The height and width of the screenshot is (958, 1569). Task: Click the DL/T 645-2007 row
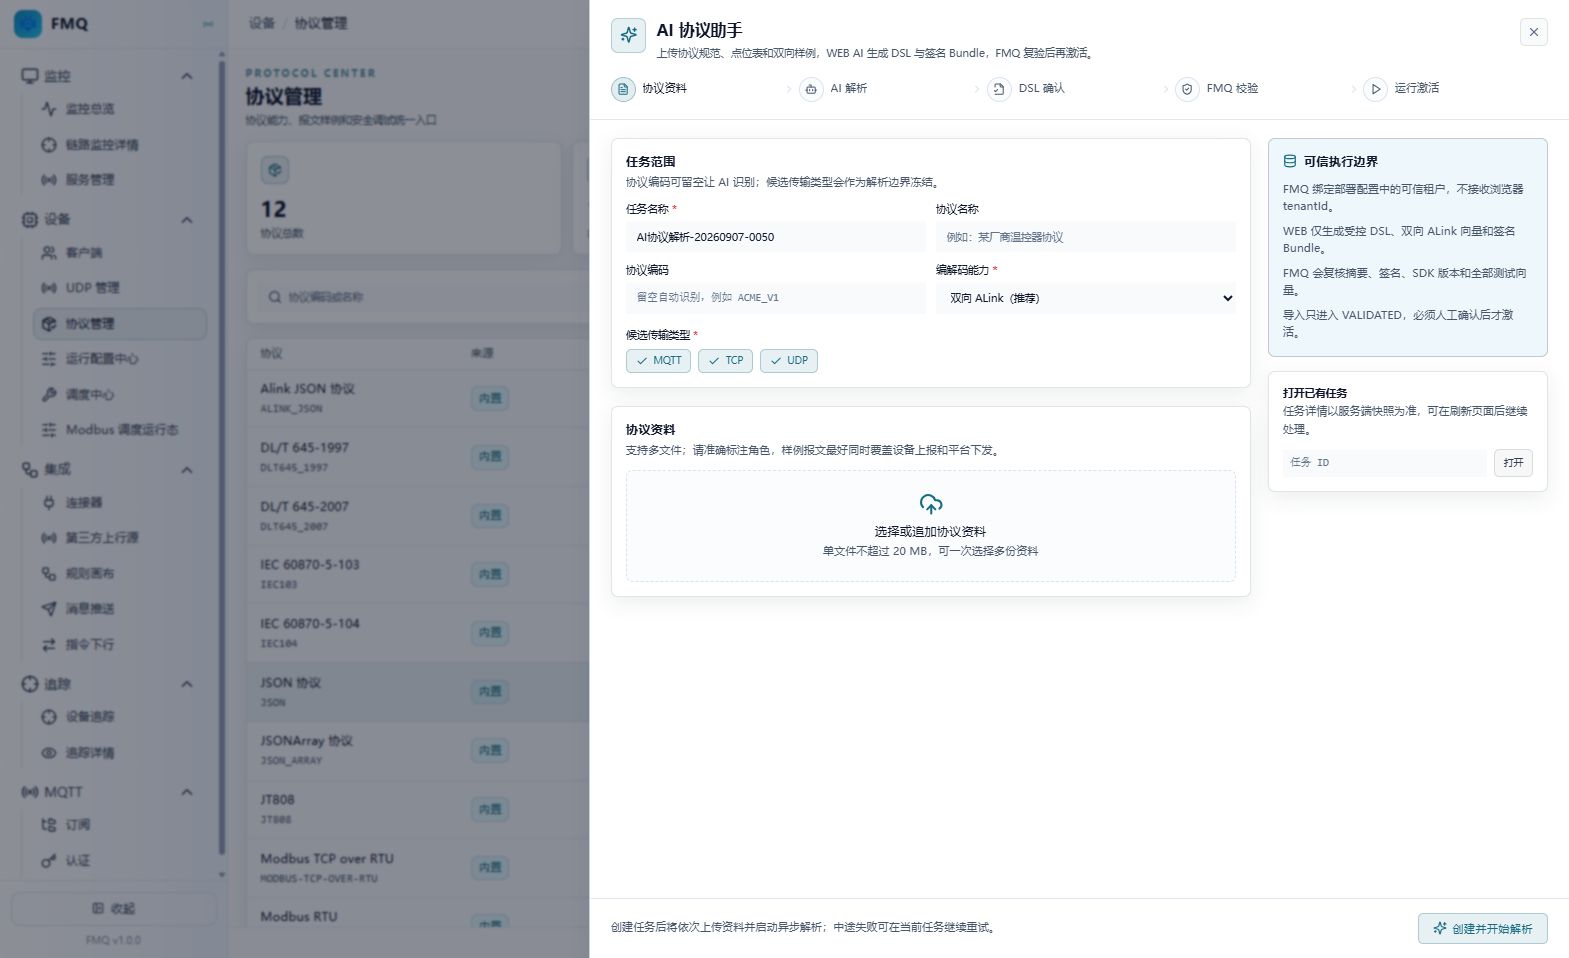click(x=418, y=516)
